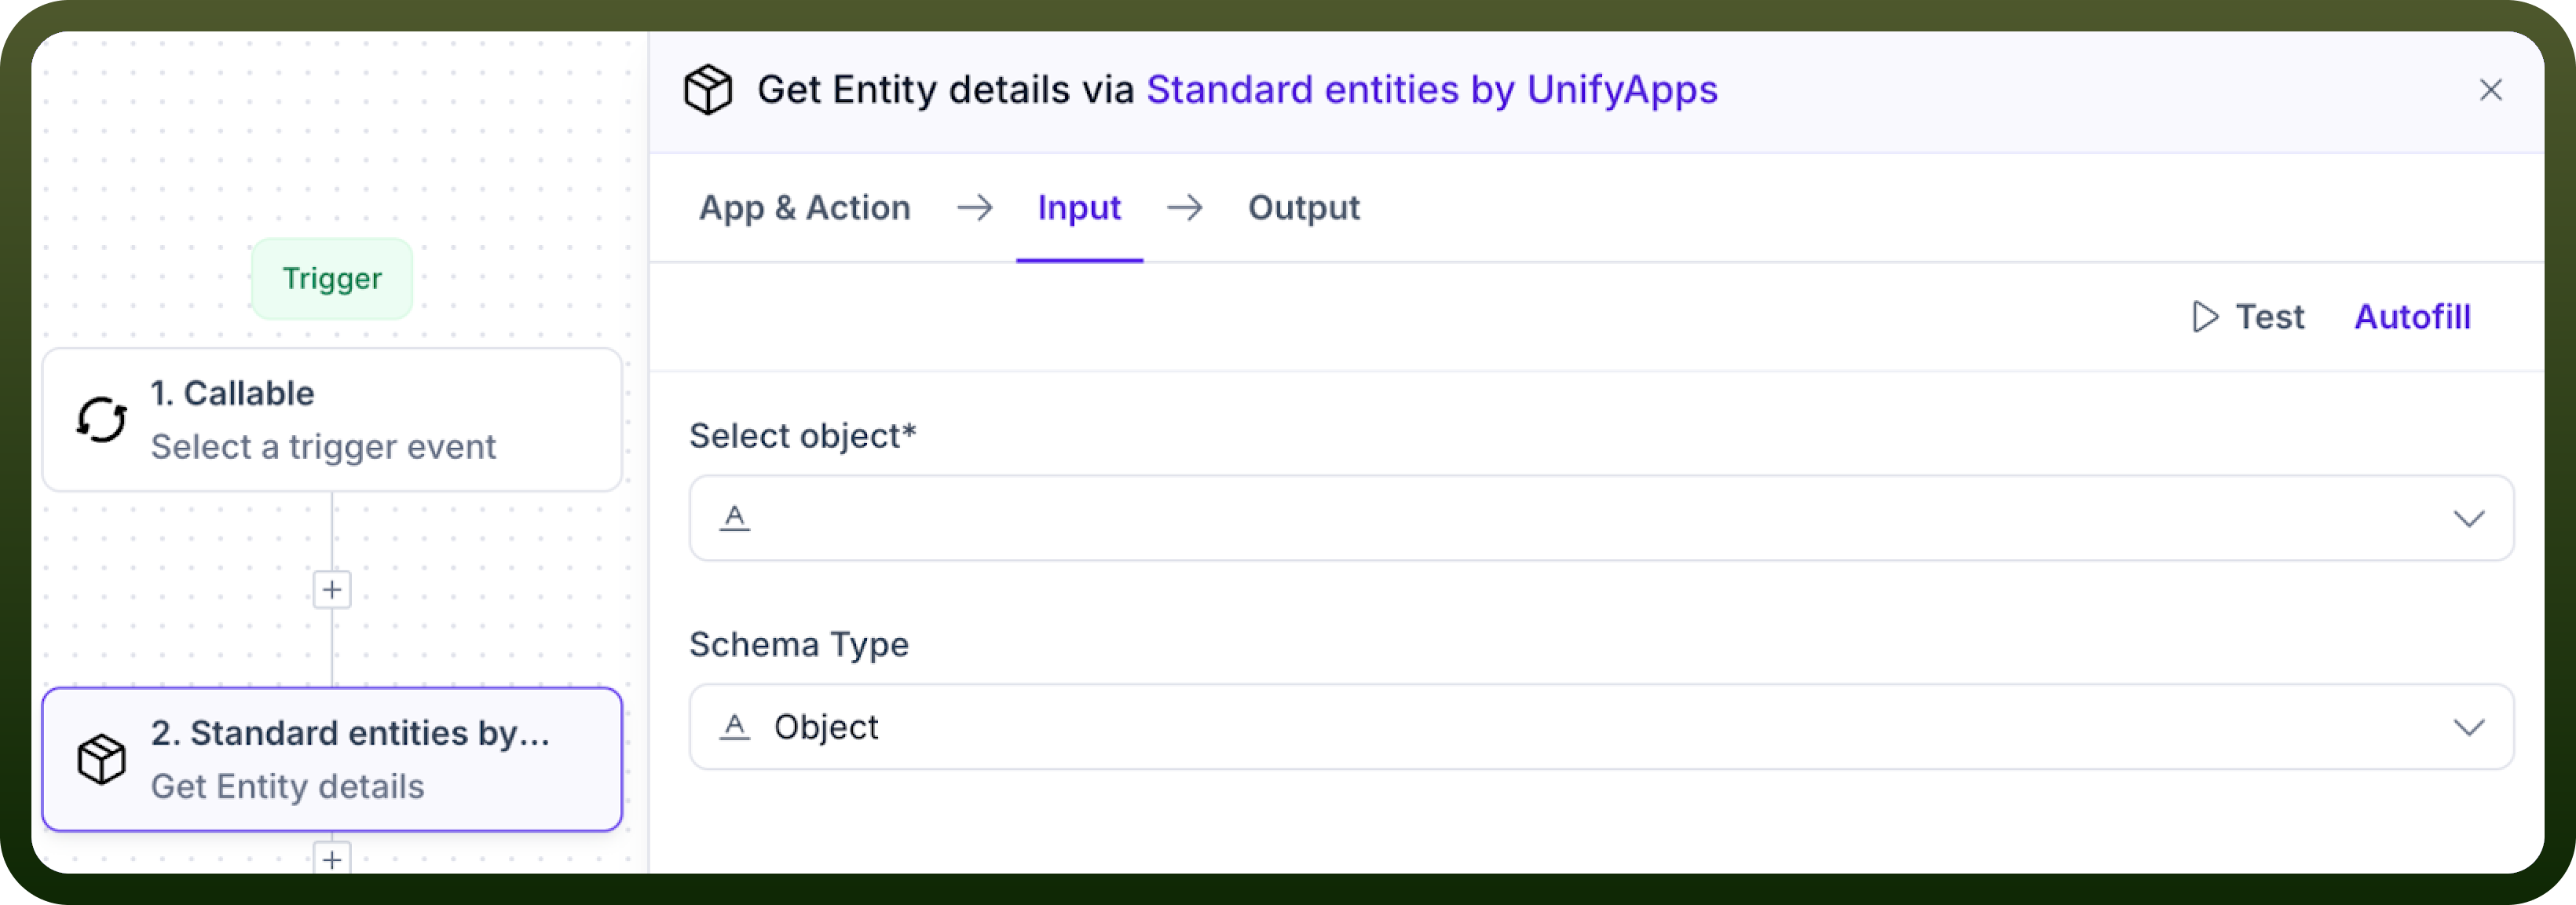
Task: Close the Get Entity details panel
Action: (x=2491, y=90)
